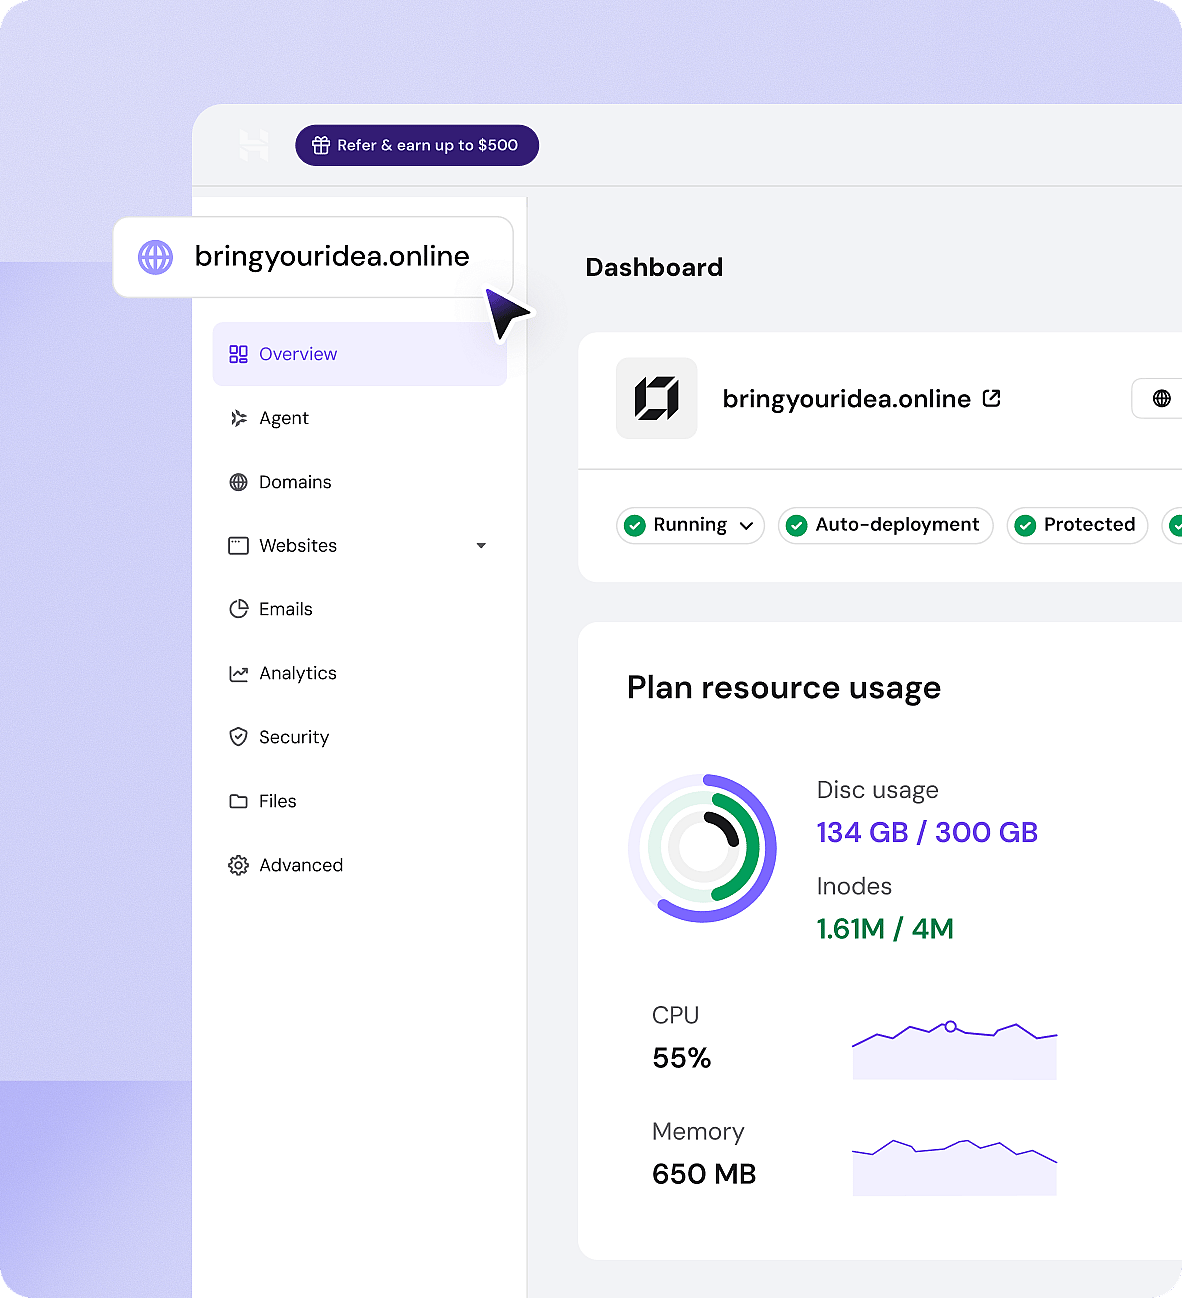The height and width of the screenshot is (1298, 1182).
Task: Click the green check on the Auto-deployment badge
Action: pos(796,525)
